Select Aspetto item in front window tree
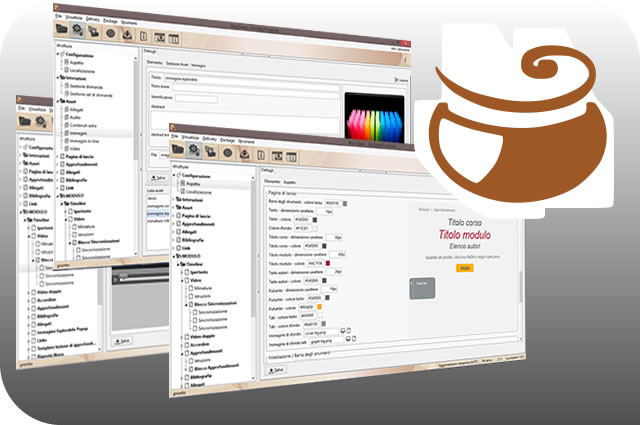Screen dimensions: 640x425 click(193, 184)
